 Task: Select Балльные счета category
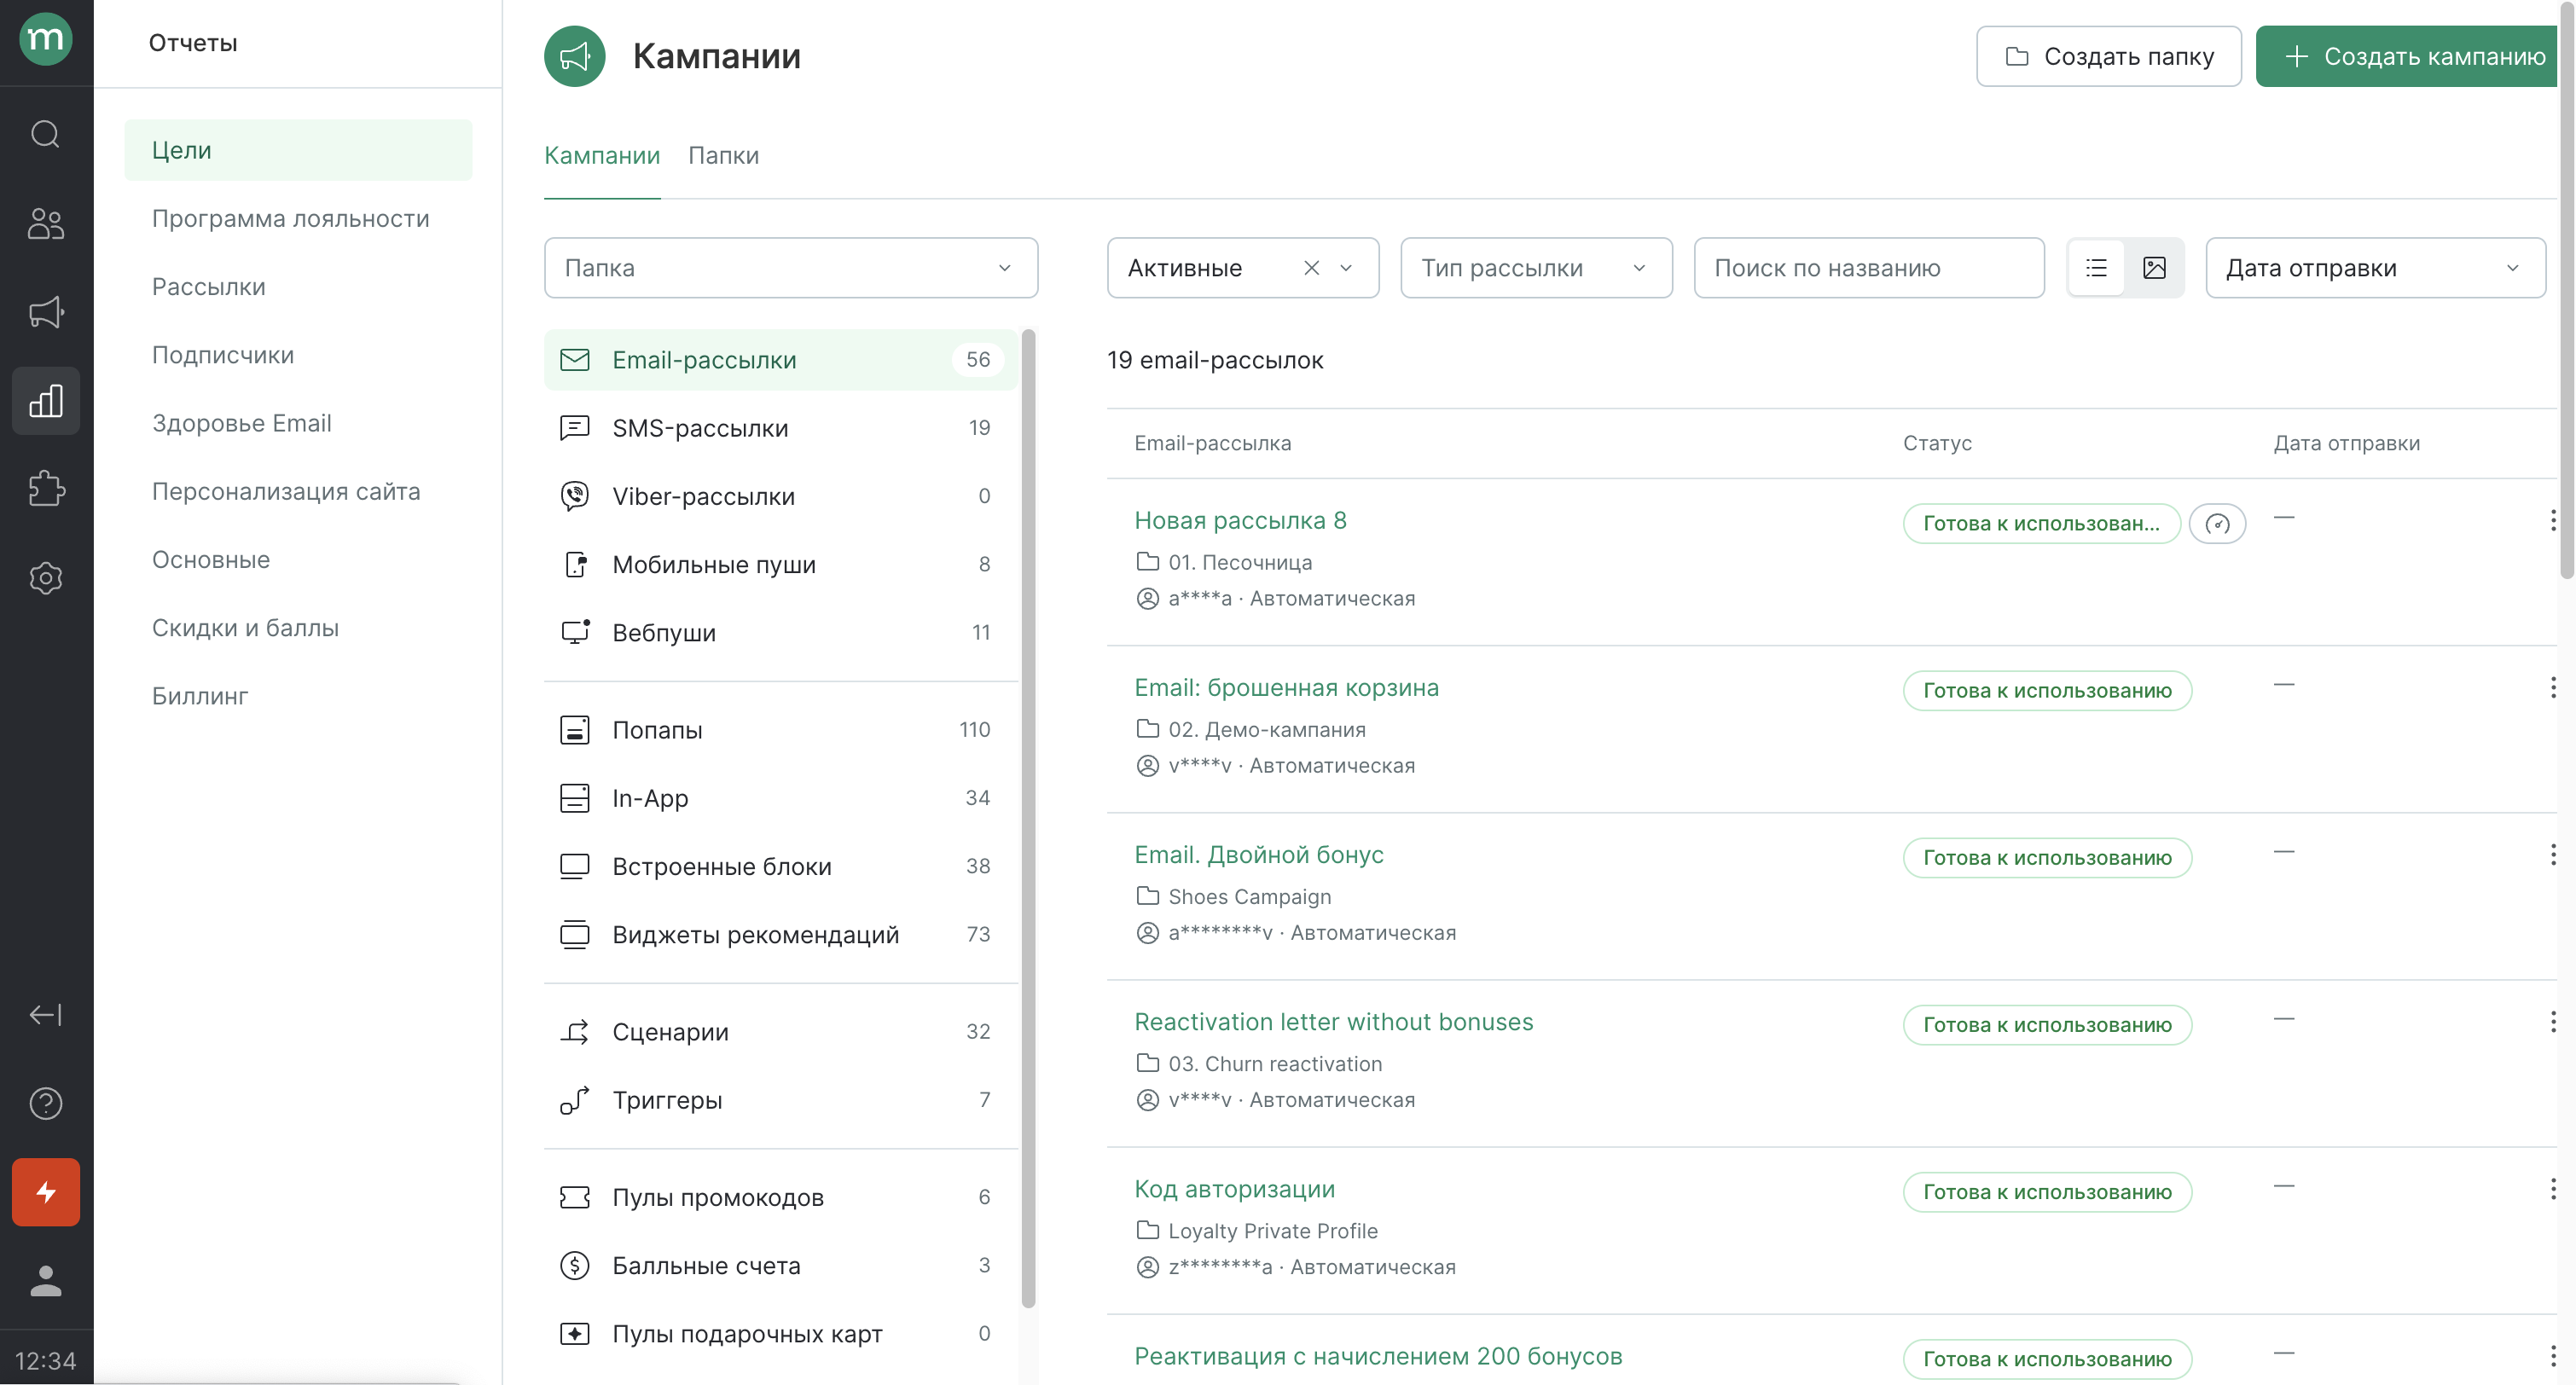(780, 1265)
